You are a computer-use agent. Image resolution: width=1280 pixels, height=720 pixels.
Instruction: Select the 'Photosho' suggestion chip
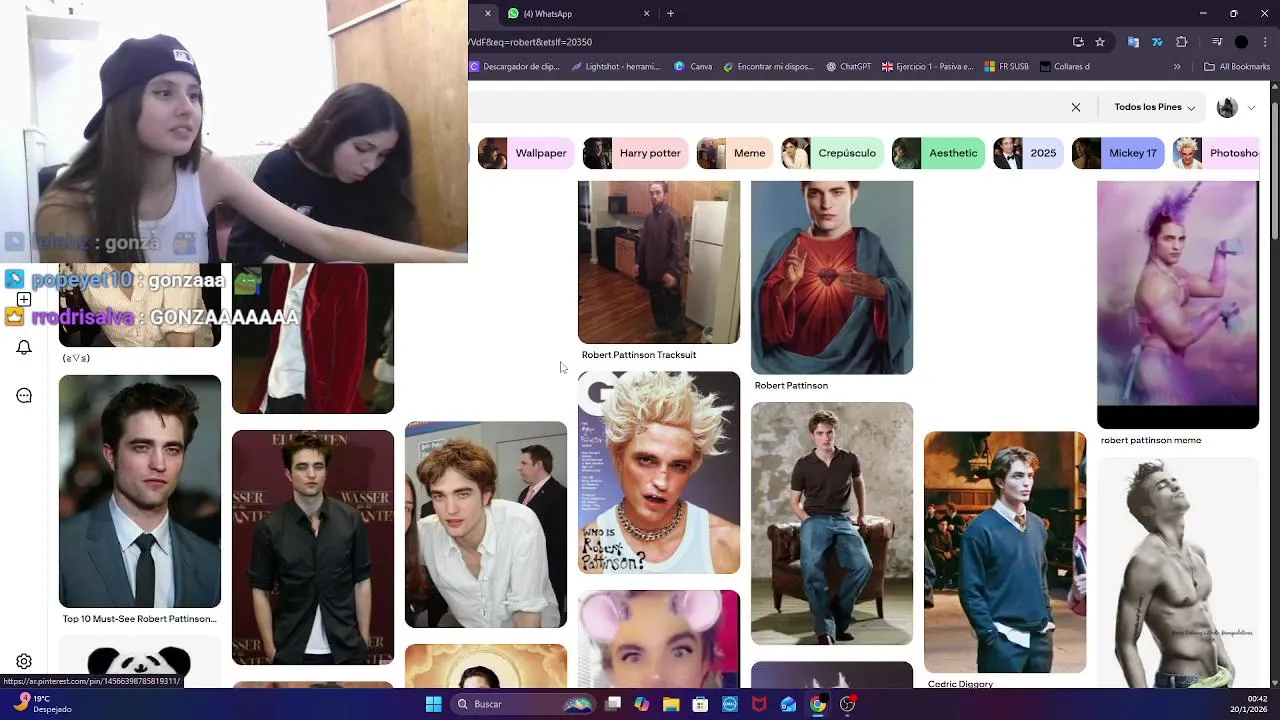pyautogui.click(x=1216, y=153)
